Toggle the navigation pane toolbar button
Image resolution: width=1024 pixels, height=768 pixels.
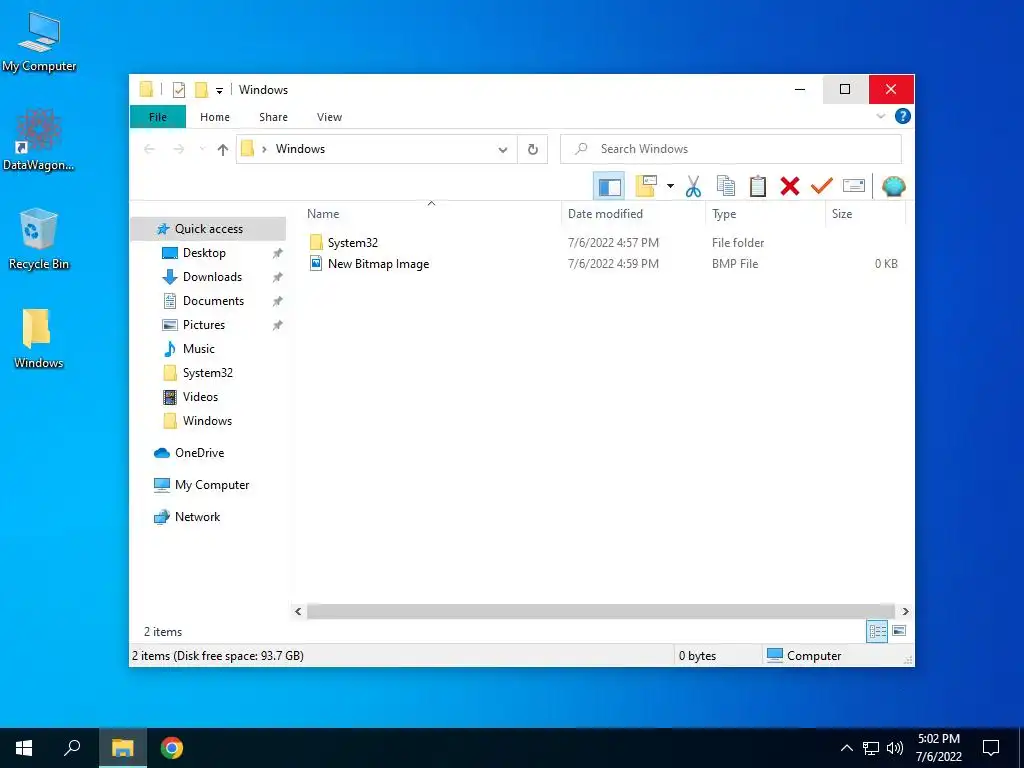[609, 187]
